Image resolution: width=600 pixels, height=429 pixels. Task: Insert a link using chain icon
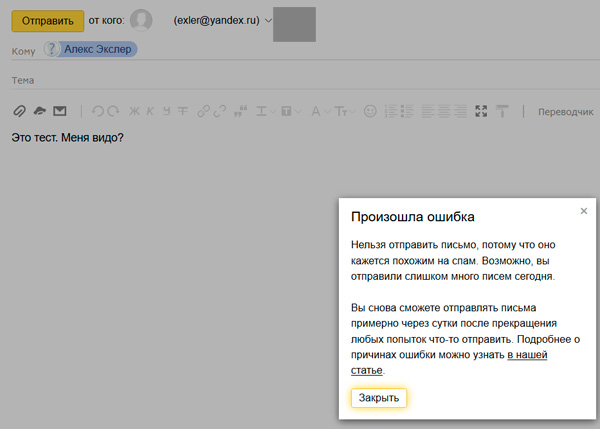(x=205, y=111)
